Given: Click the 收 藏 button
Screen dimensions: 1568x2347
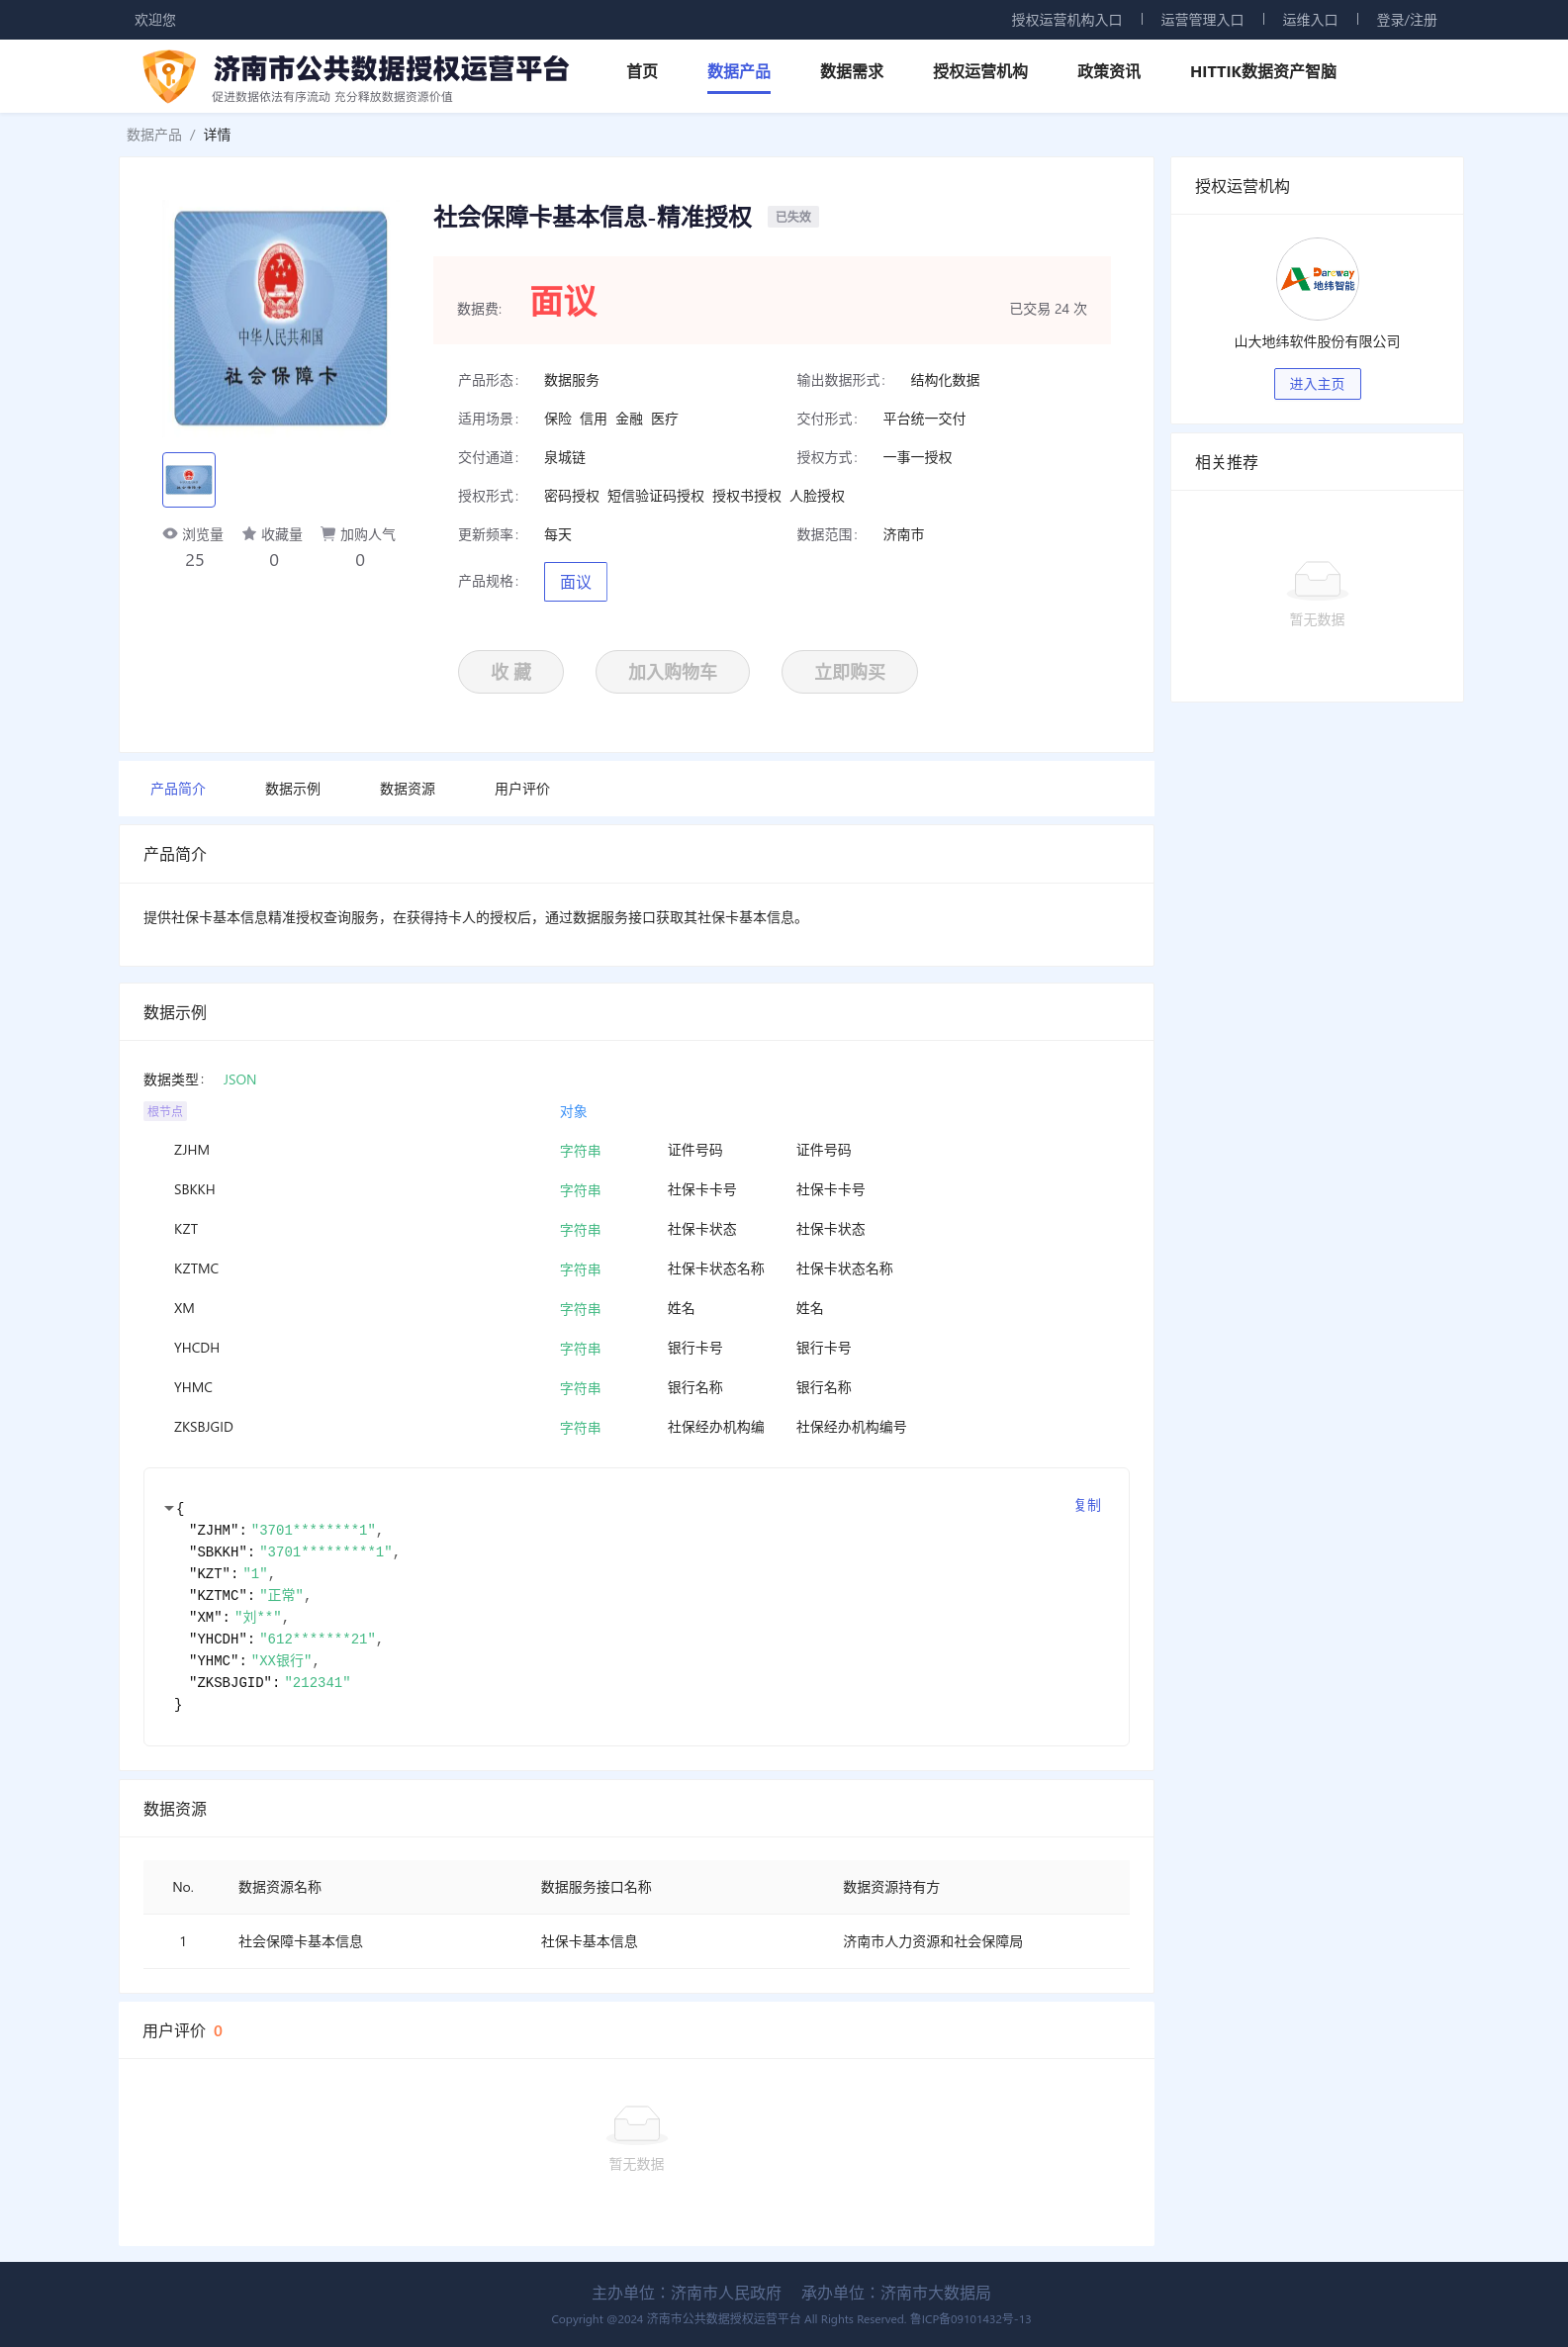Looking at the screenshot, I should tap(511, 672).
